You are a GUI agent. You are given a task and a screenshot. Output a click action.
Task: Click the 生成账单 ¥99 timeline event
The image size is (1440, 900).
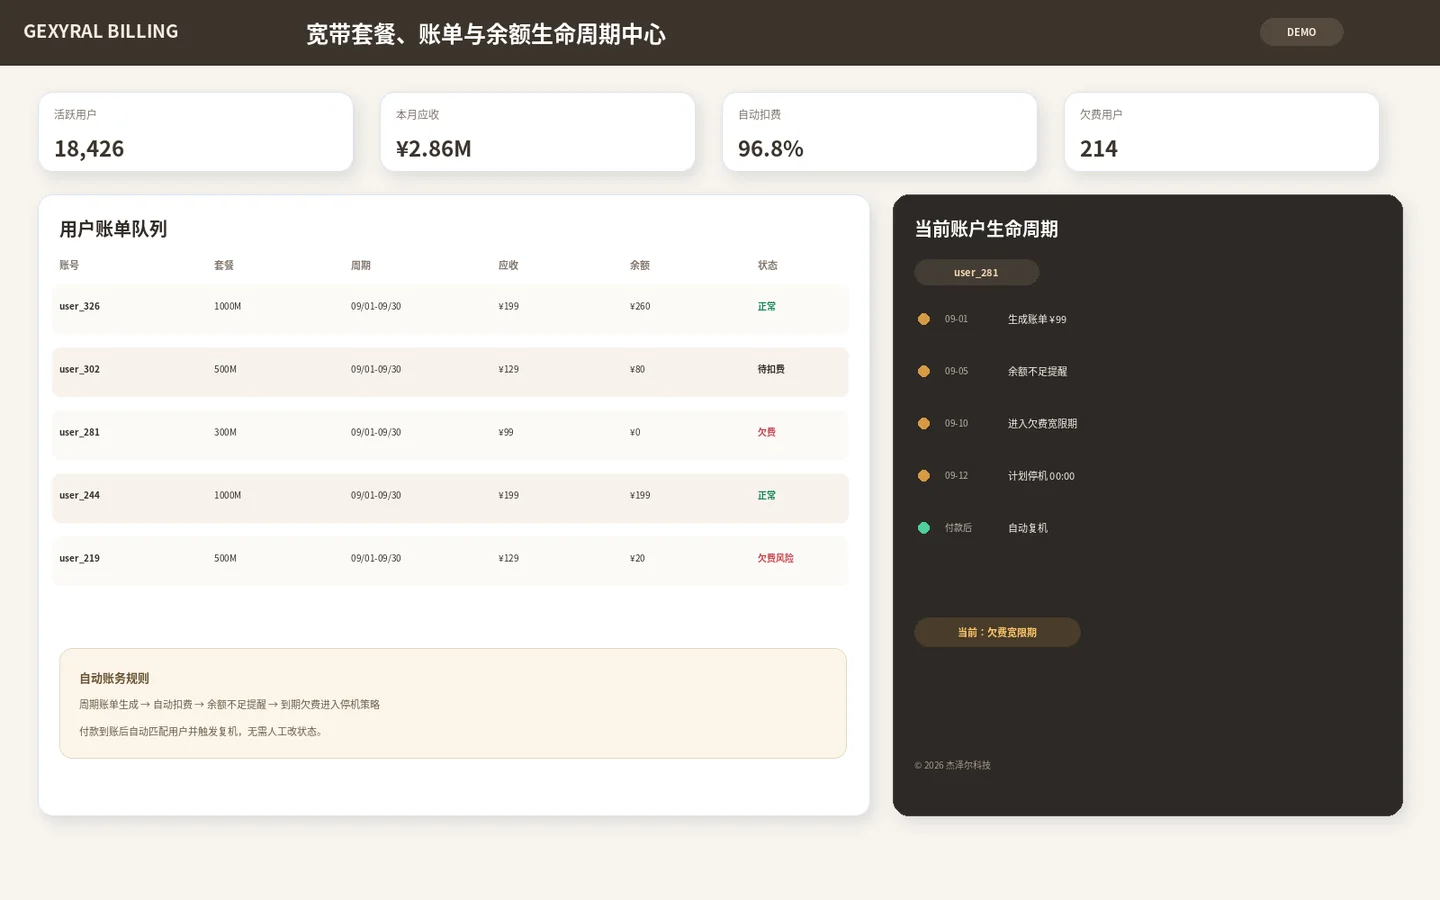click(x=1037, y=319)
